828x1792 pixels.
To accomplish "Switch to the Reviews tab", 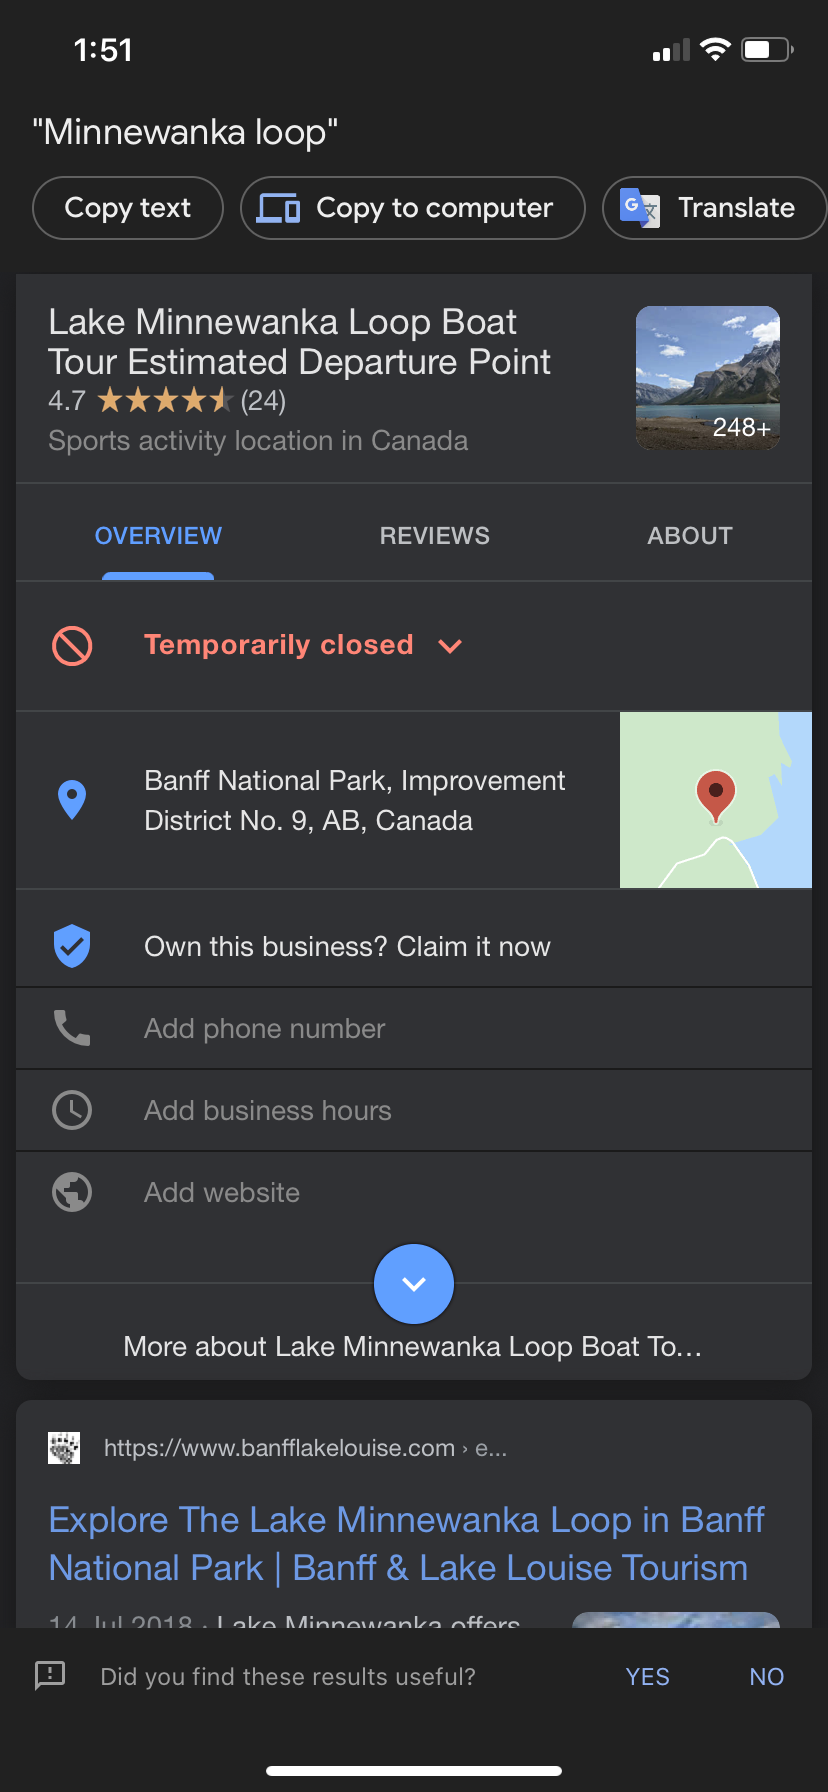I will [435, 536].
